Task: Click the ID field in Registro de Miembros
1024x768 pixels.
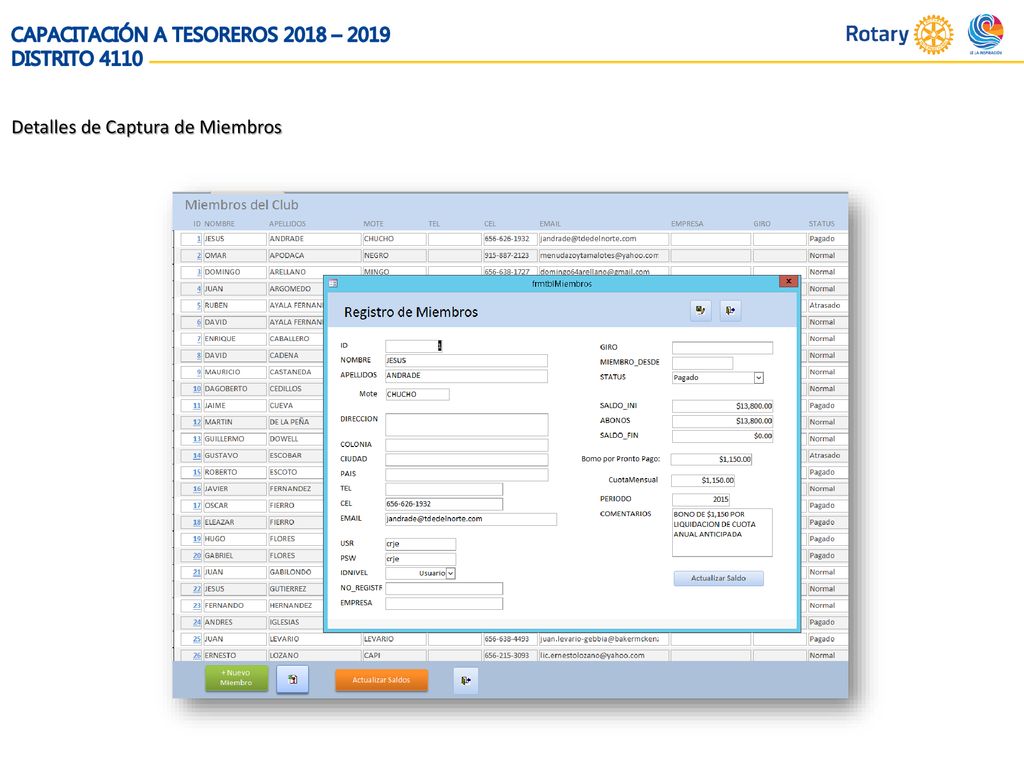Action: point(413,345)
